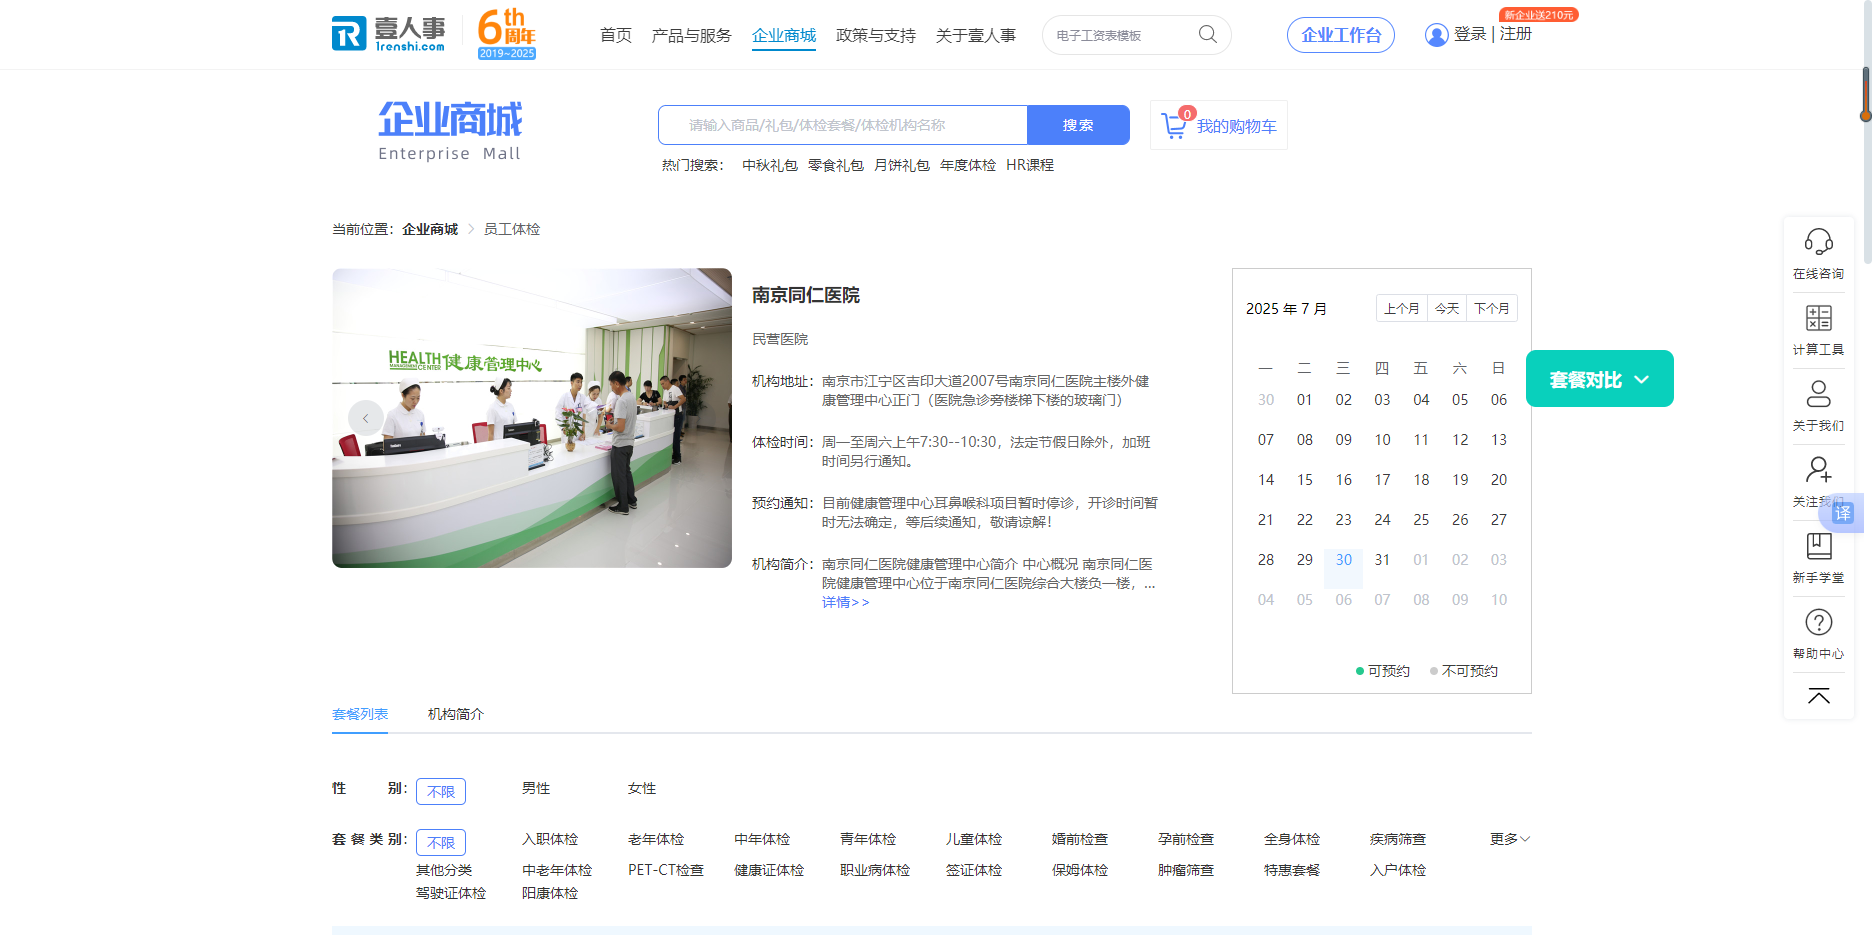Click the user avatar icon
This screenshot has height=935, width=1872.
coord(1436,35)
